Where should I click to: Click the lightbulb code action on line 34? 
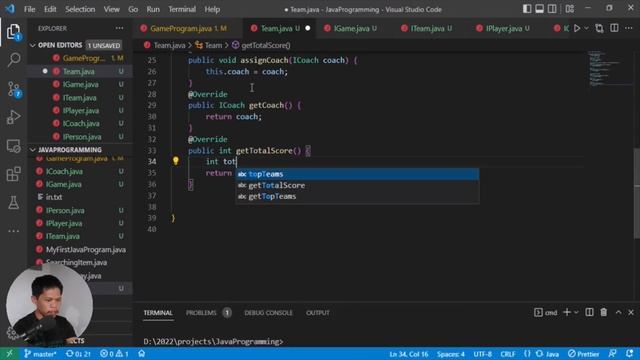coord(176,161)
